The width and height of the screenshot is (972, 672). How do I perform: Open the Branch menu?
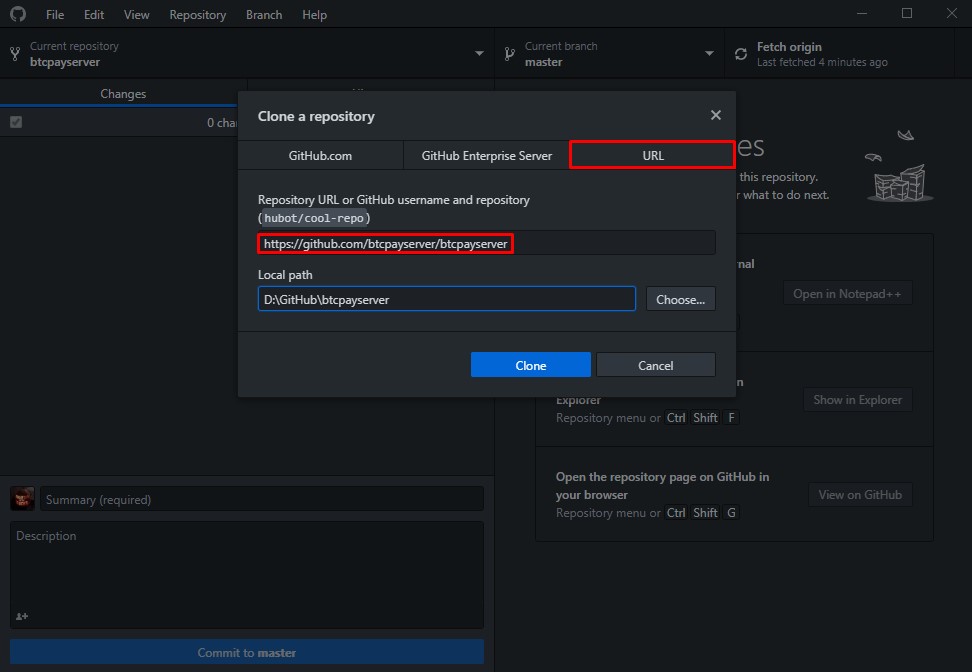coord(263,15)
